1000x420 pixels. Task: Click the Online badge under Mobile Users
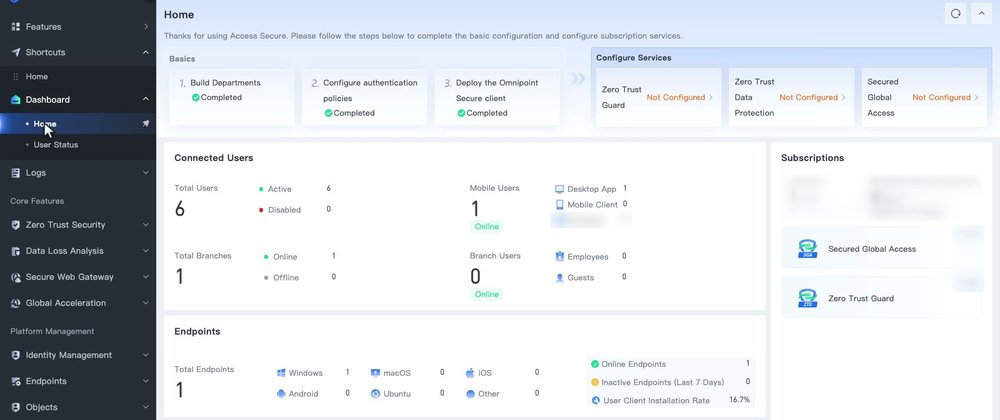487,227
